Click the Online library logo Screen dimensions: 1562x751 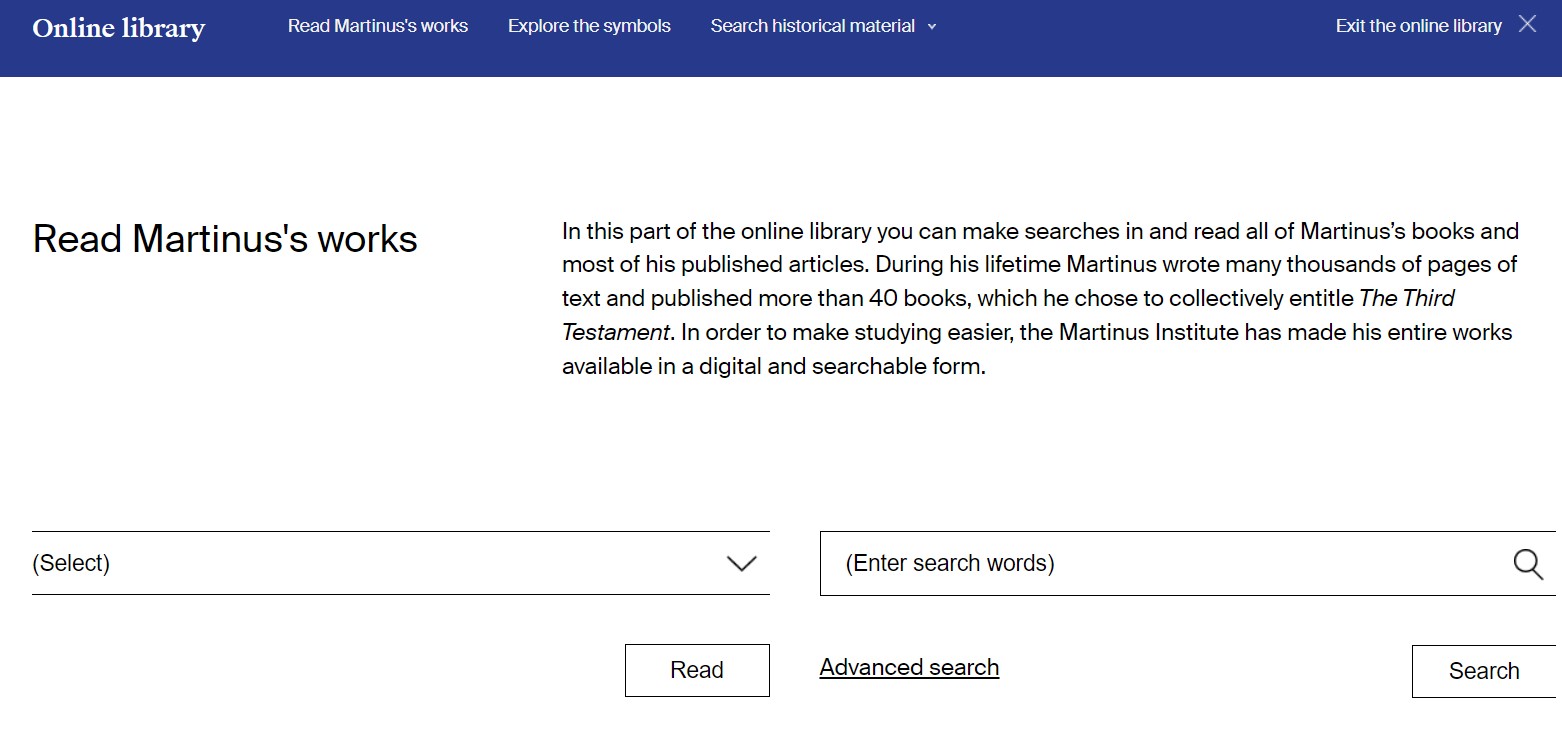click(x=118, y=27)
